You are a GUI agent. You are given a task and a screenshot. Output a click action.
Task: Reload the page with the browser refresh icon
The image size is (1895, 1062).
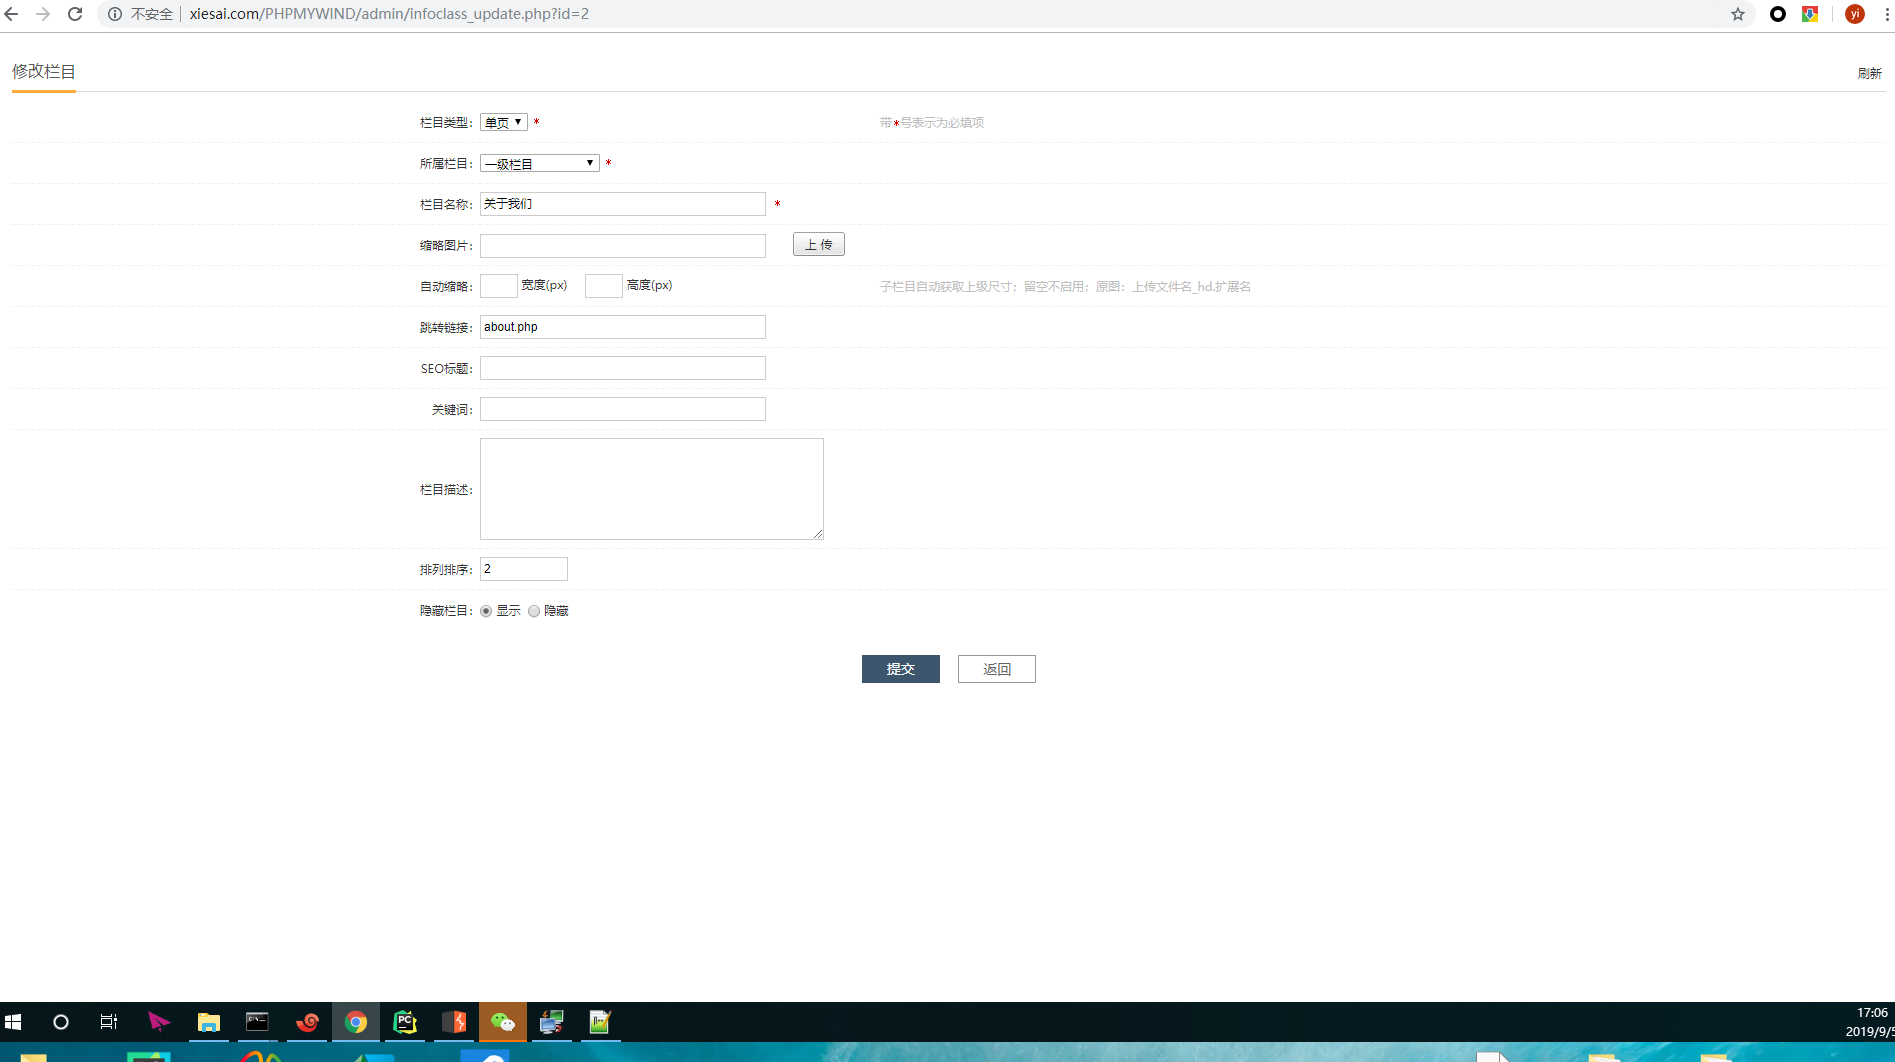75,14
